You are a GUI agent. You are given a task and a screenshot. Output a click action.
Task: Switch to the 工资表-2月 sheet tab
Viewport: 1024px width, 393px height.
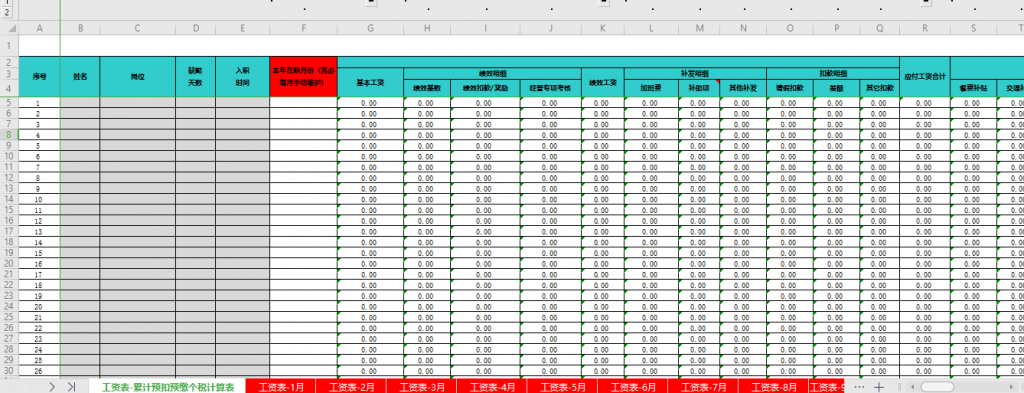tap(351, 386)
